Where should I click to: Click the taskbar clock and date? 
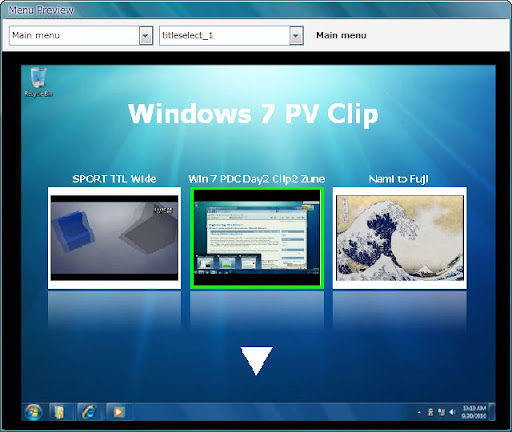(x=474, y=412)
